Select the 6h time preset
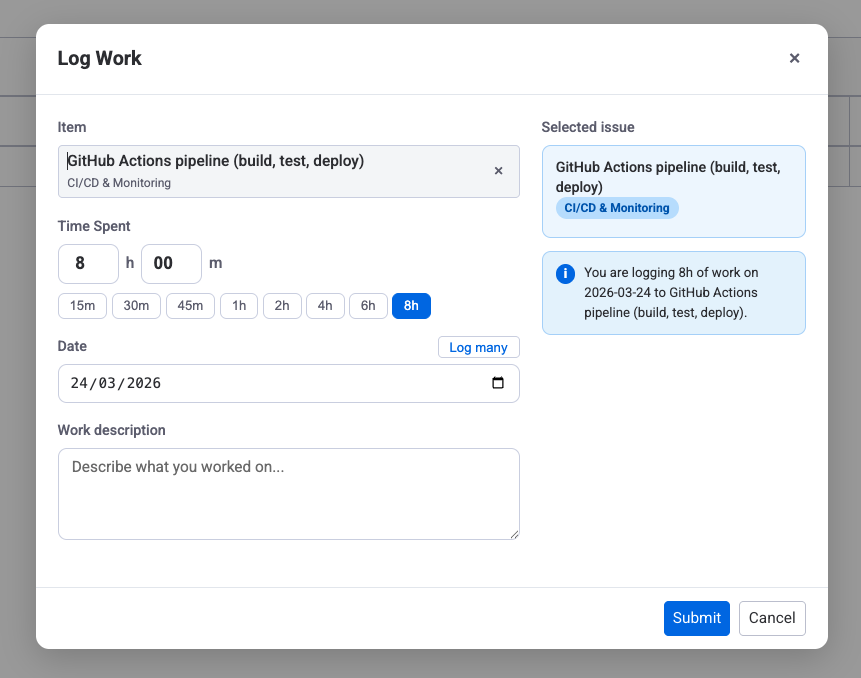The width and height of the screenshot is (861, 678). 367,305
